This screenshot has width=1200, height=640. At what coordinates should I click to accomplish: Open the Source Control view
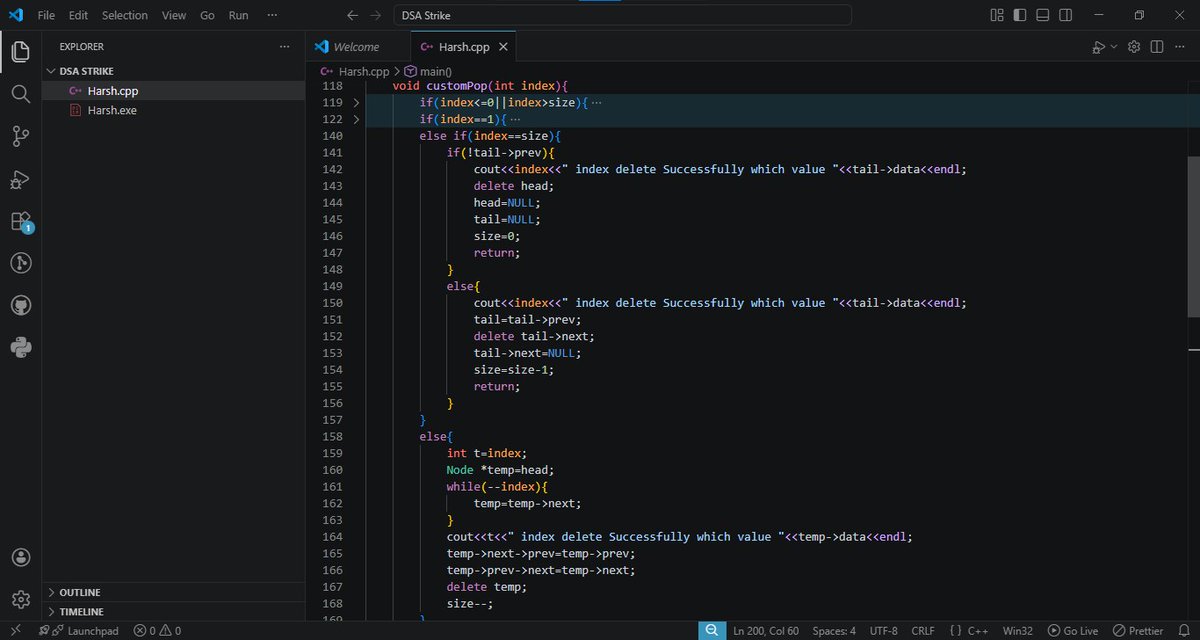[21, 136]
